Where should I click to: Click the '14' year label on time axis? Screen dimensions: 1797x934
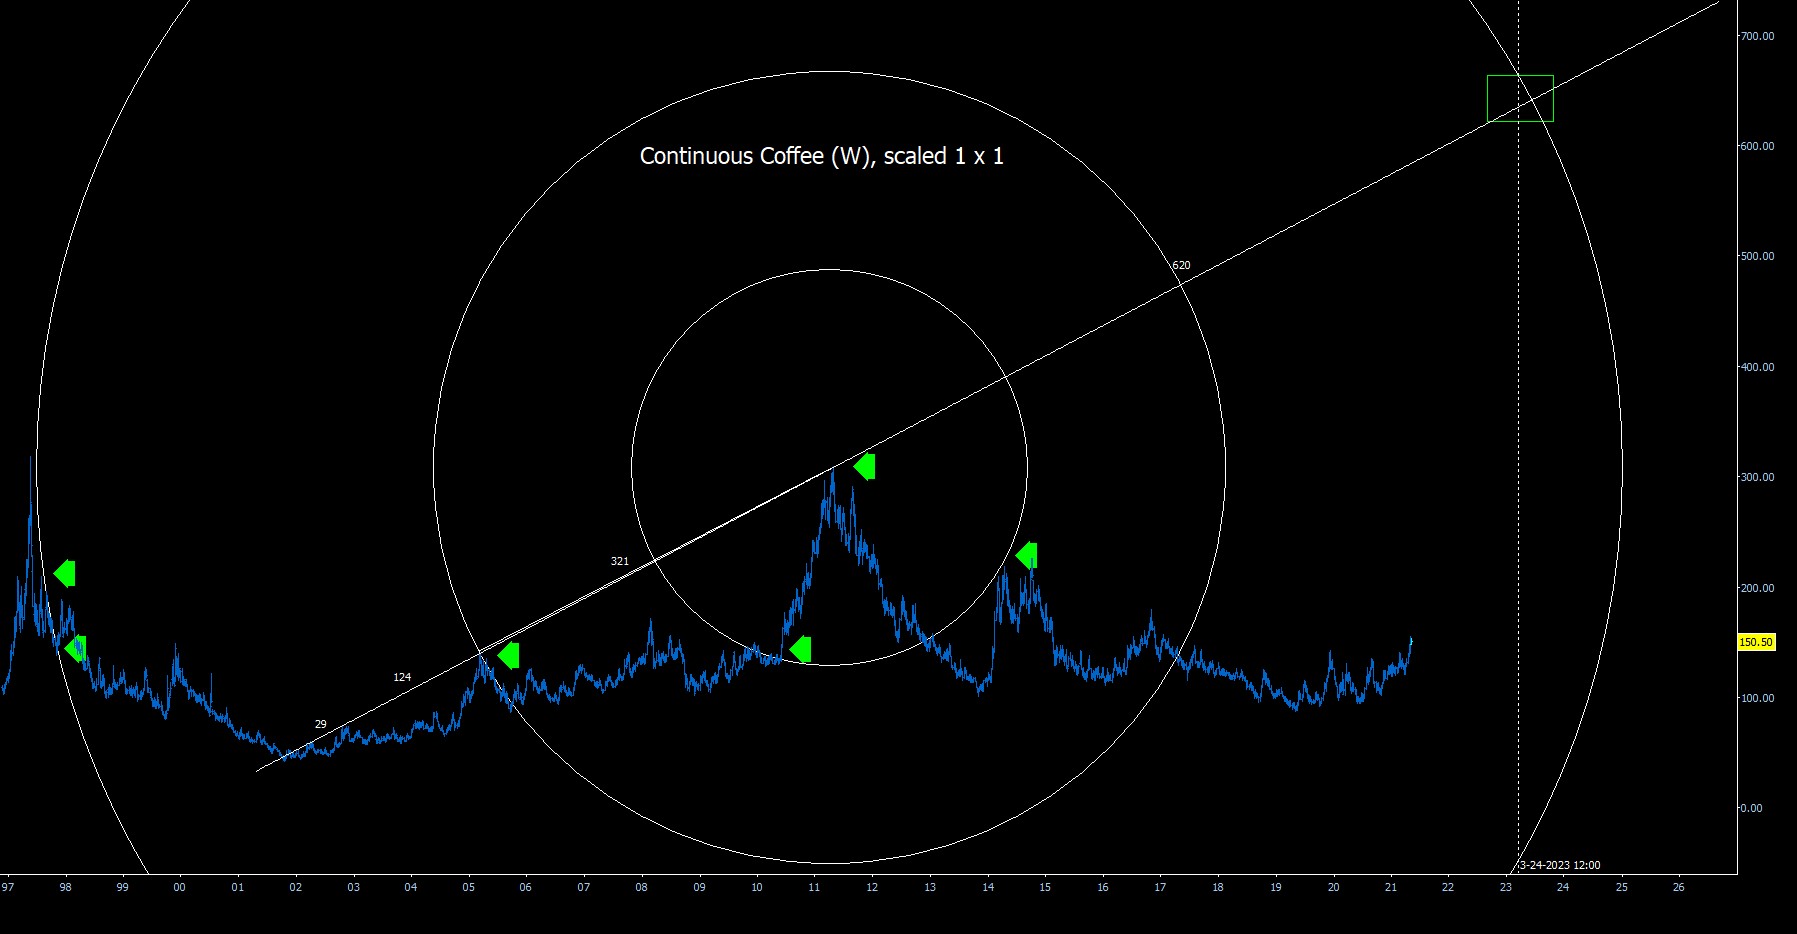tap(987, 887)
